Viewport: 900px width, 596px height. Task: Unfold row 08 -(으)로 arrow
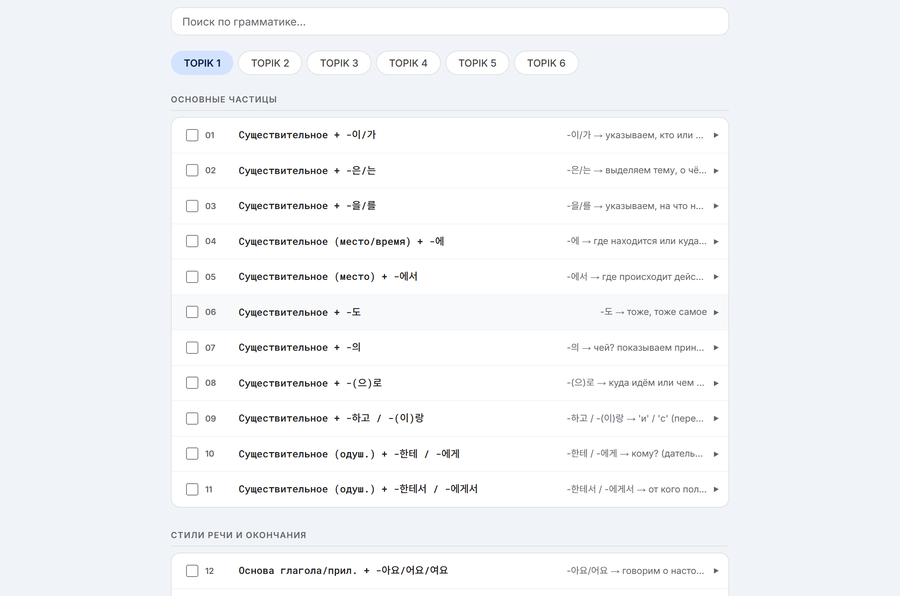716,383
